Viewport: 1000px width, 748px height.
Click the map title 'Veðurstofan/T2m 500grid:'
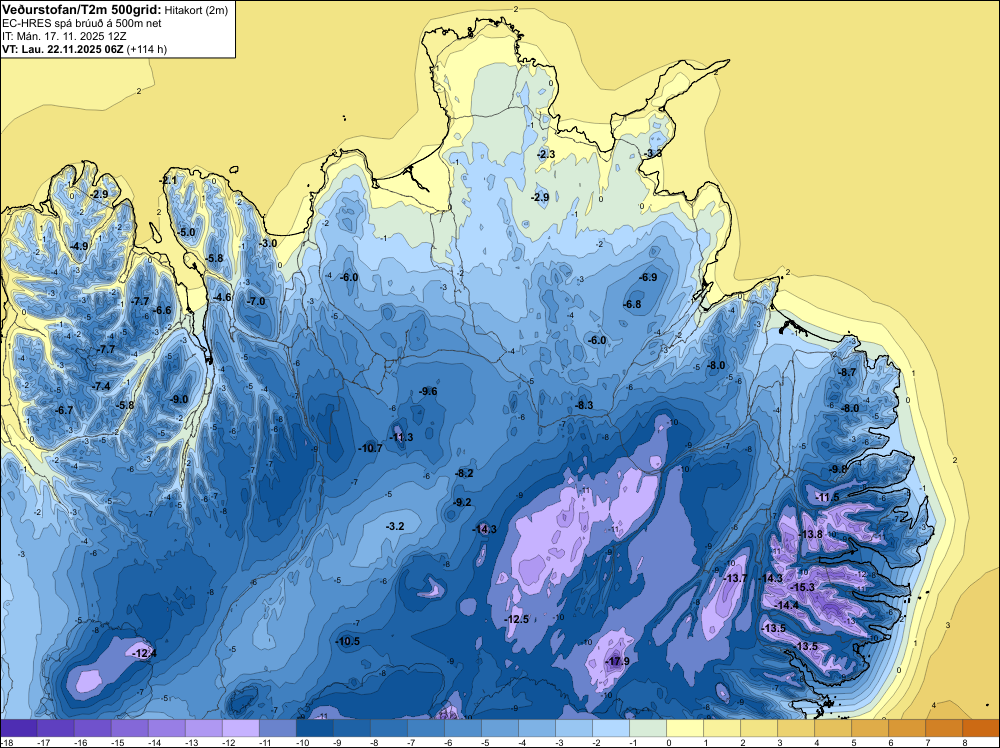pos(81,10)
